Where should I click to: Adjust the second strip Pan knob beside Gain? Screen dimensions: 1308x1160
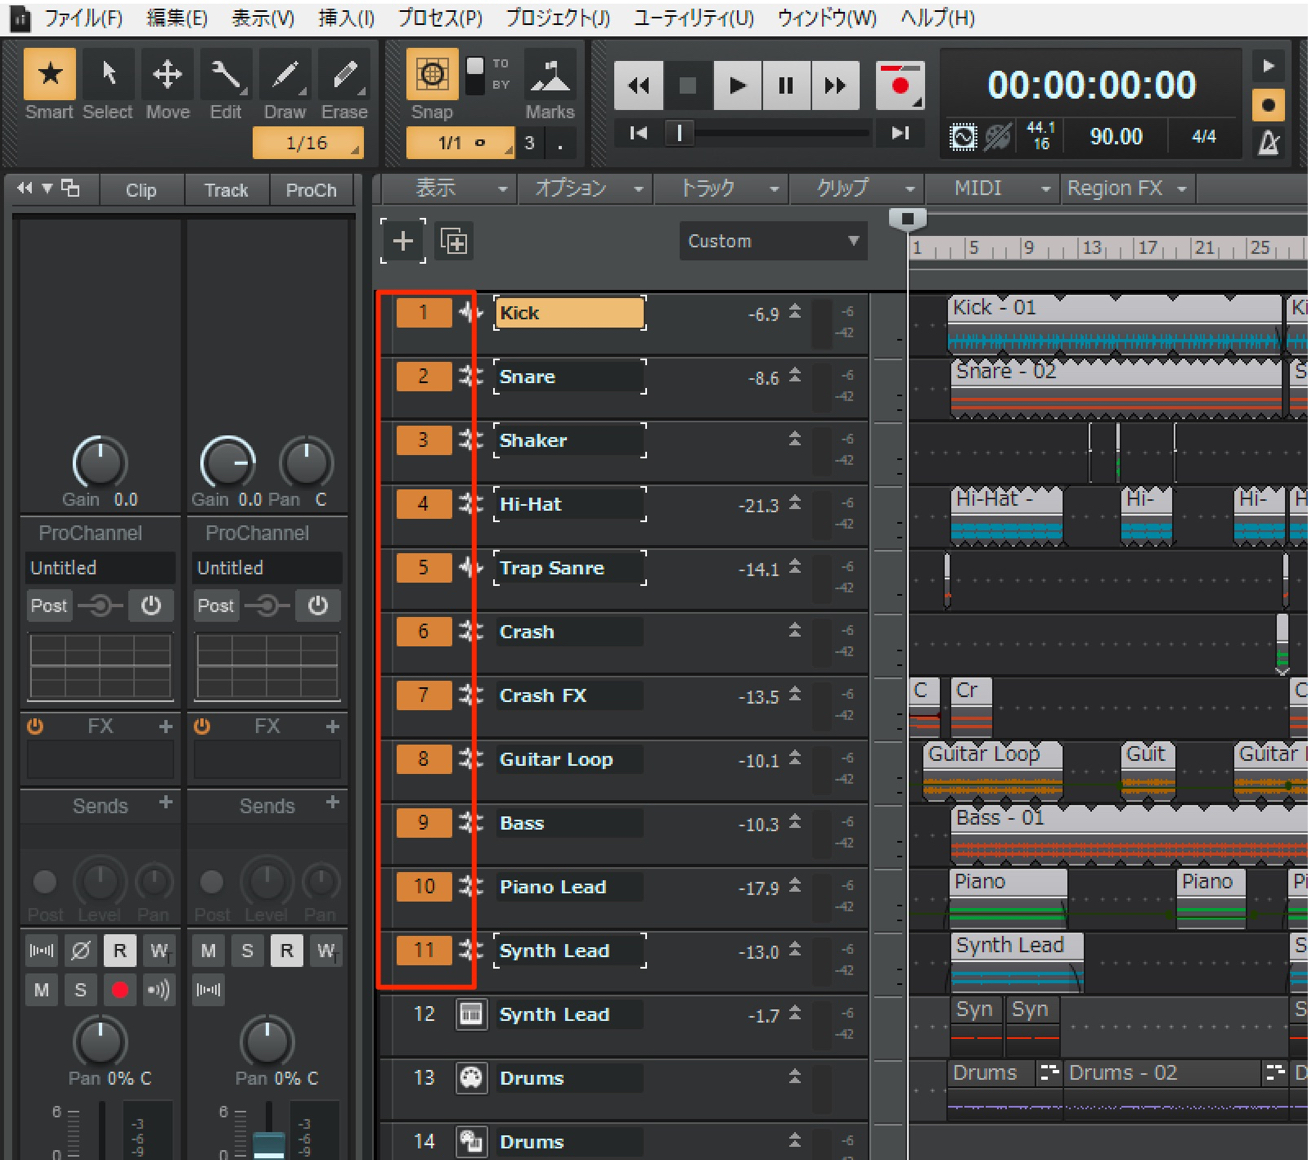click(x=306, y=461)
